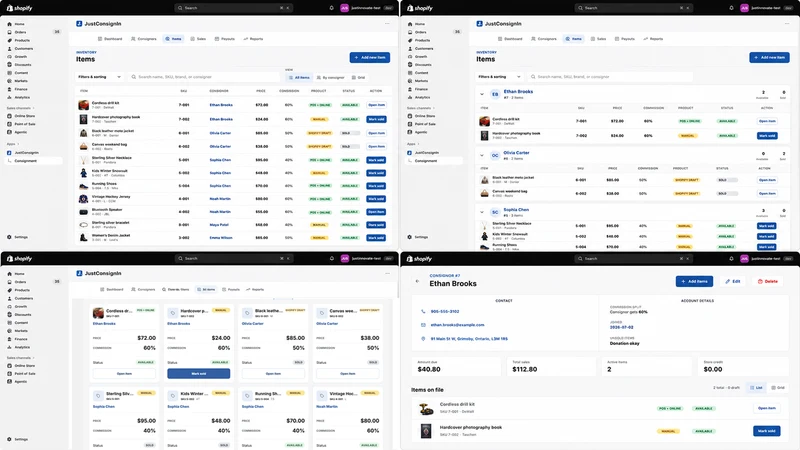
Task: Open Sales tab in top-left panel
Action: 198,39
